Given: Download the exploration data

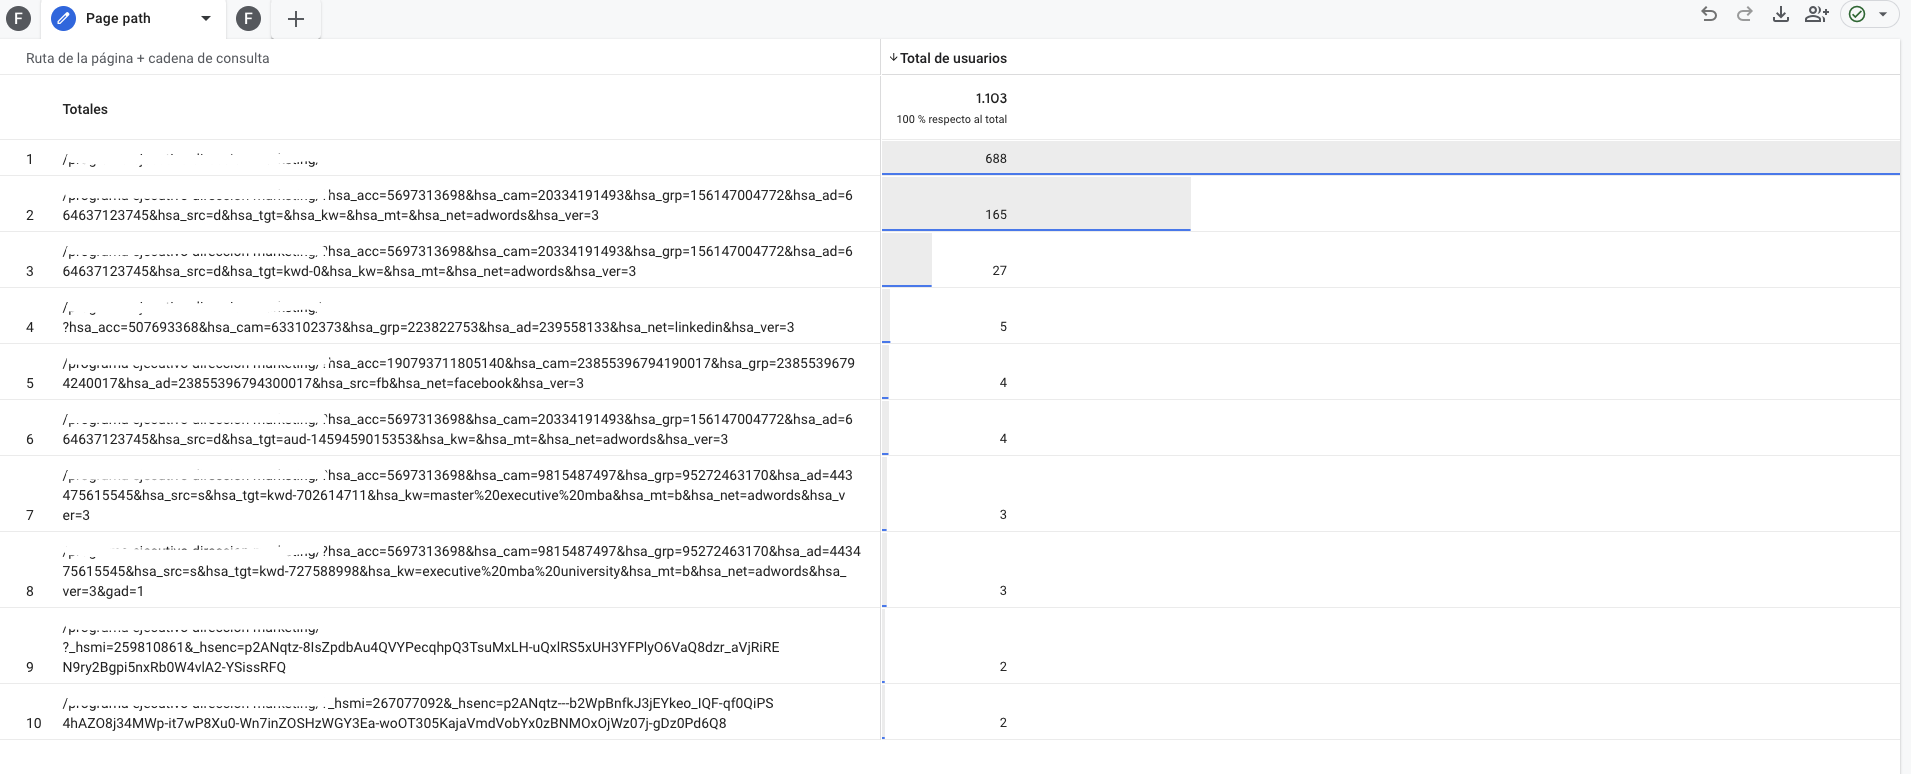Looking at the screenshot, I should [1781, 14].
